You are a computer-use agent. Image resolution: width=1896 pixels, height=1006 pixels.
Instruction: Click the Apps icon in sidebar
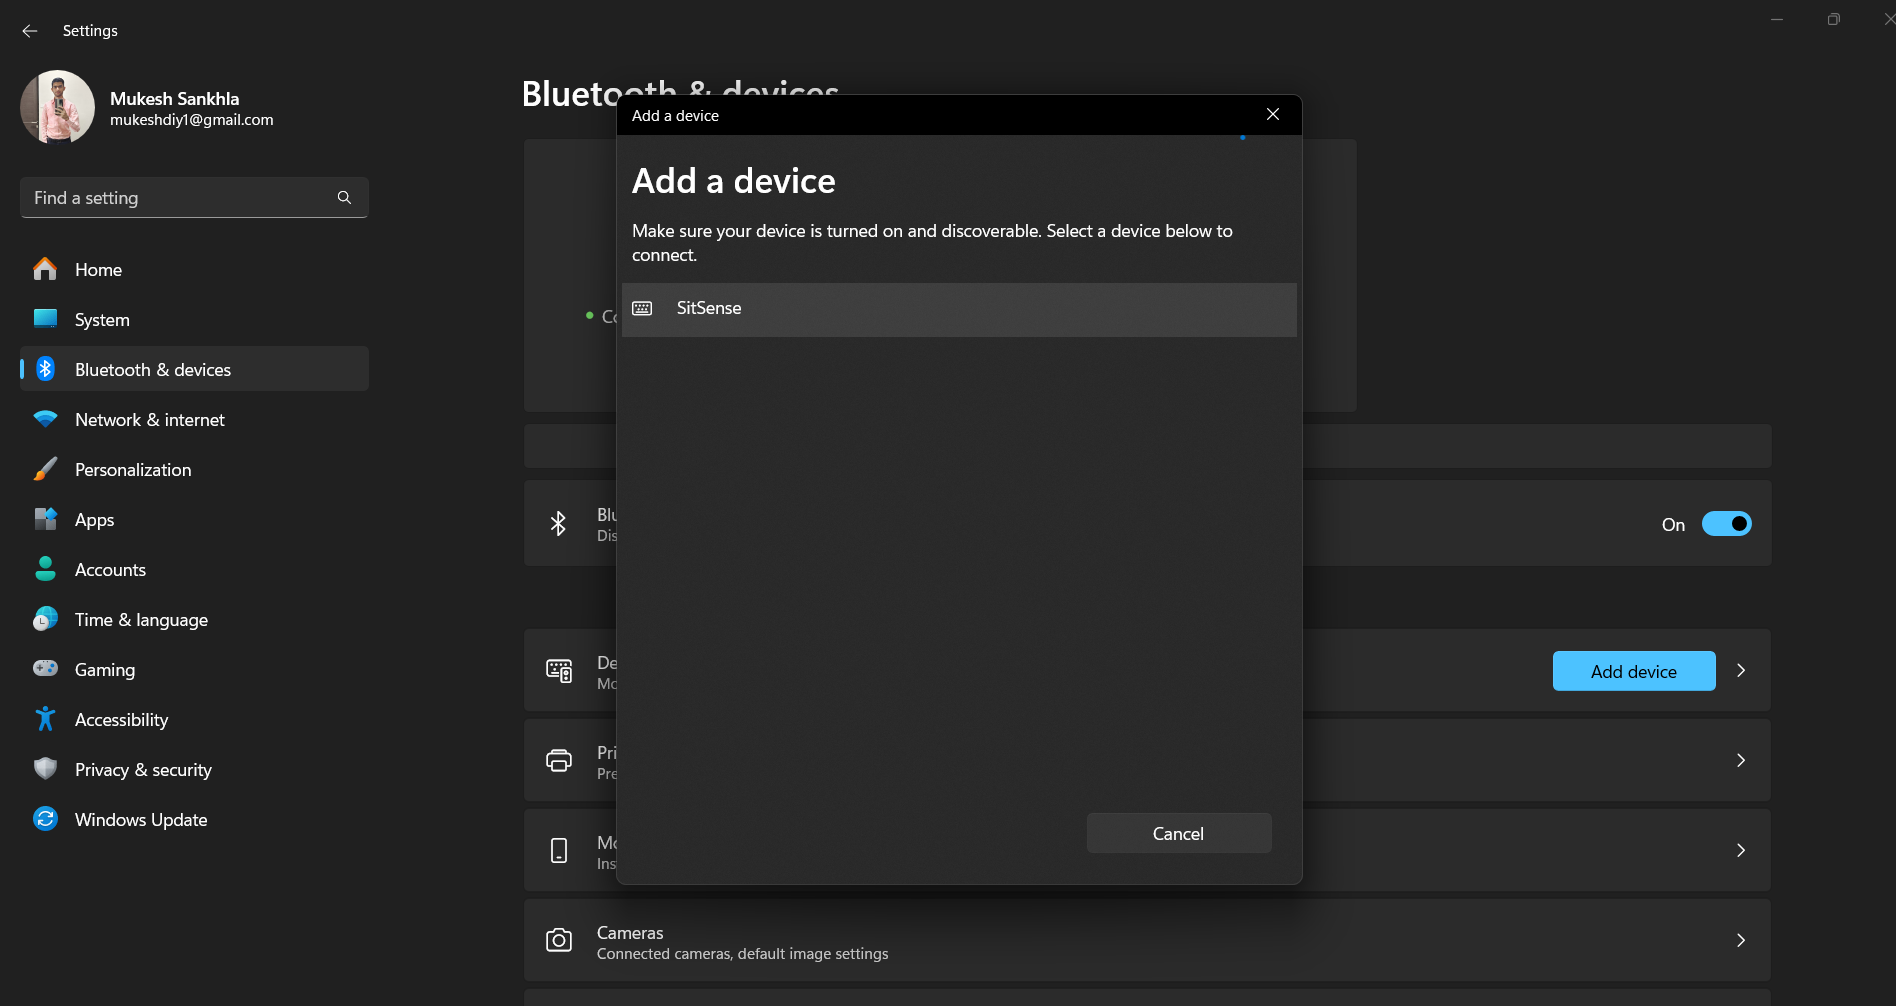click(45, 519)
